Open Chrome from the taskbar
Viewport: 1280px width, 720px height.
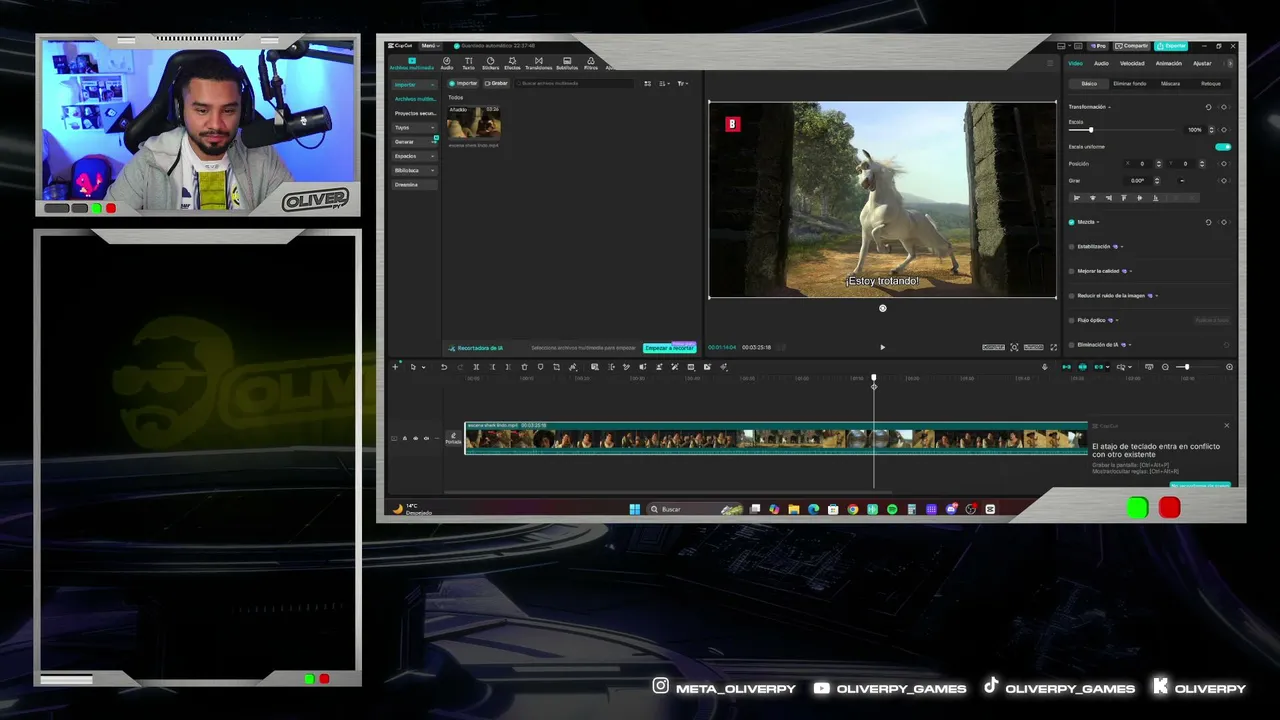coord(852,509)
